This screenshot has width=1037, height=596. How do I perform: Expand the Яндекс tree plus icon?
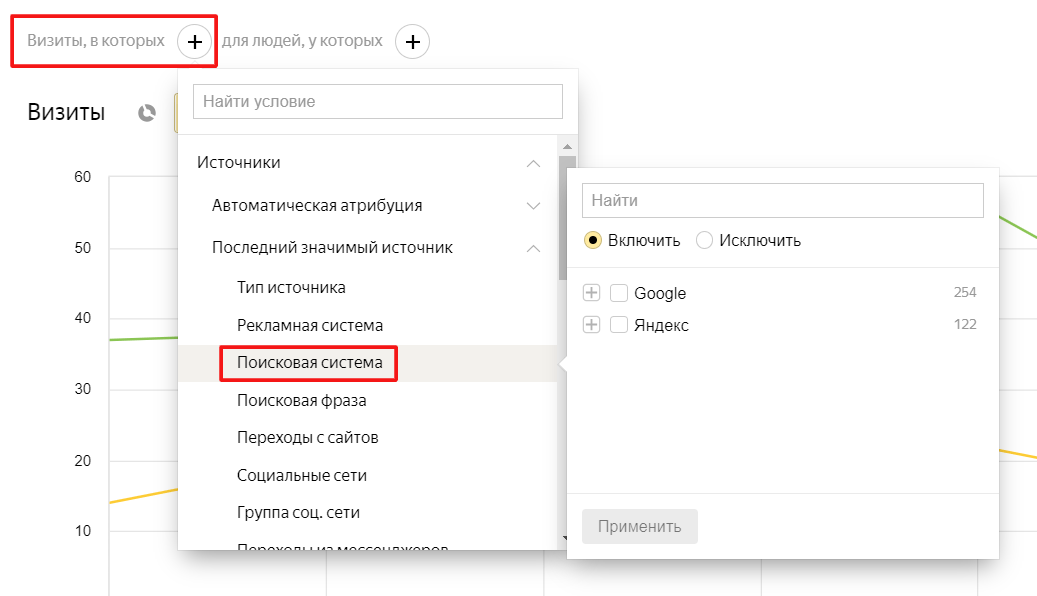[591, 325]
